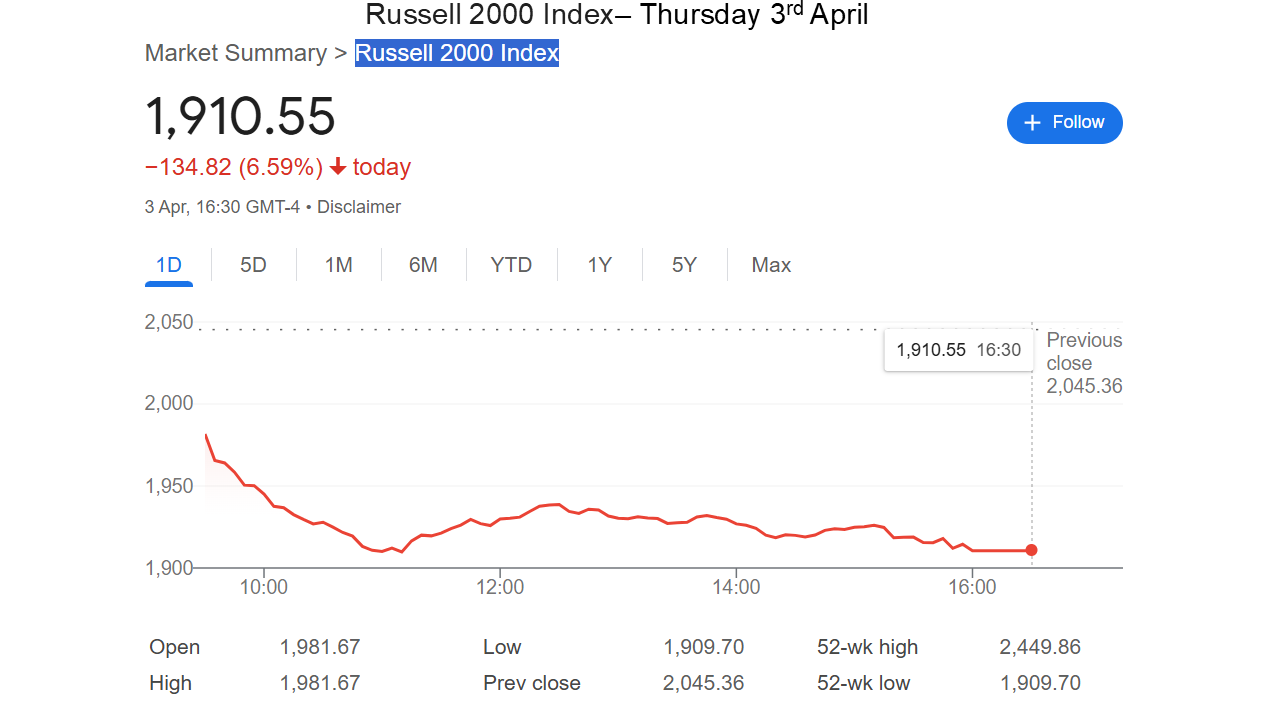Open the 1M time range tab

pos(338,265)
